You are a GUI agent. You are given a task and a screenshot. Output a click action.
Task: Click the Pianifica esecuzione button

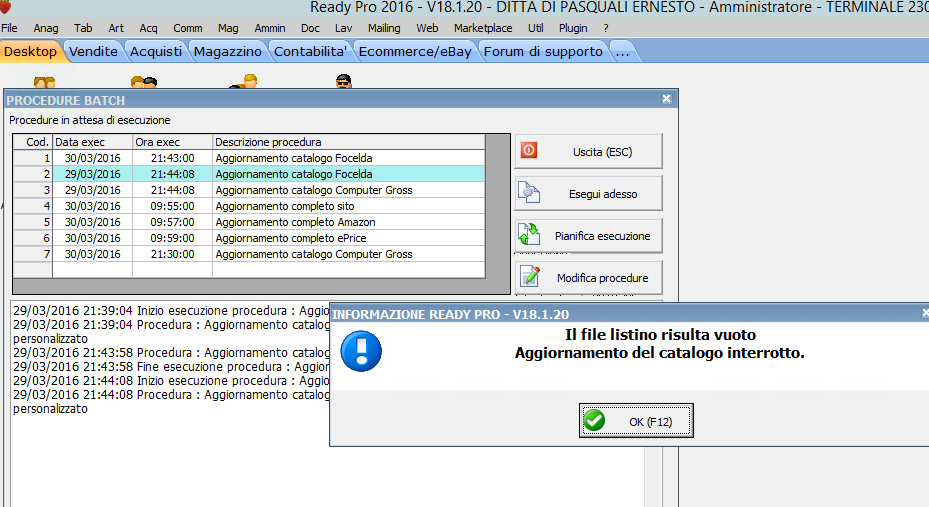[588, 236]
